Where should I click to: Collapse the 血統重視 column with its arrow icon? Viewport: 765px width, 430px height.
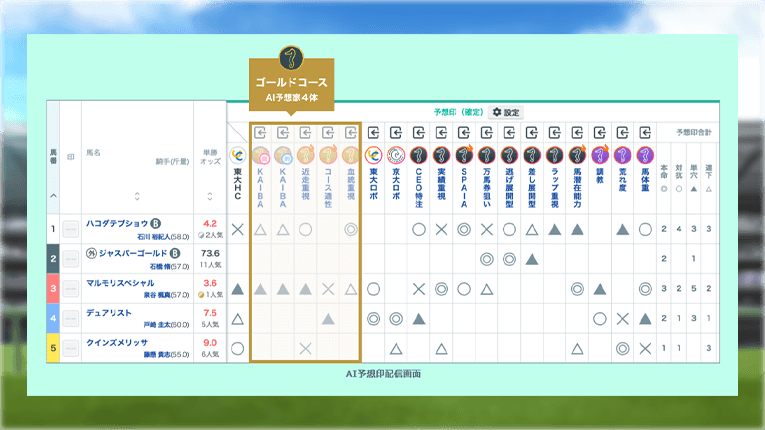[x=351, y=132]
